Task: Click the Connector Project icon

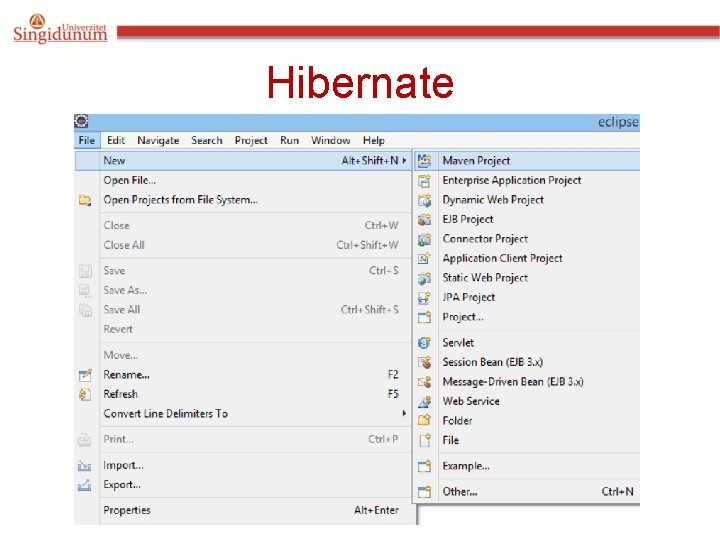Action: [x=425, y=239]
